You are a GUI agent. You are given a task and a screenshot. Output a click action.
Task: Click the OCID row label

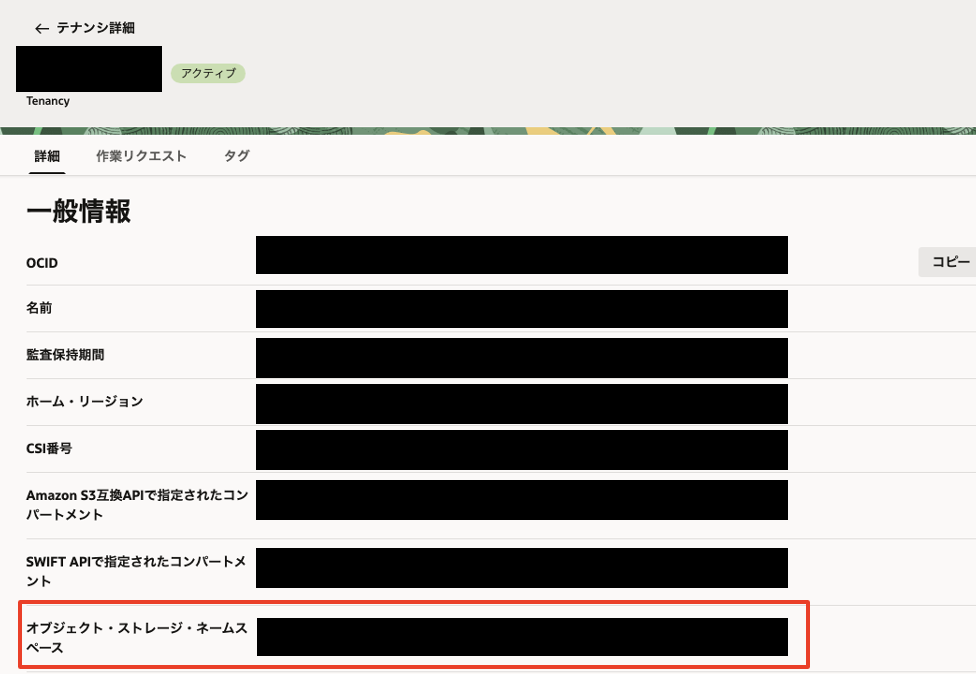[44, 262]
